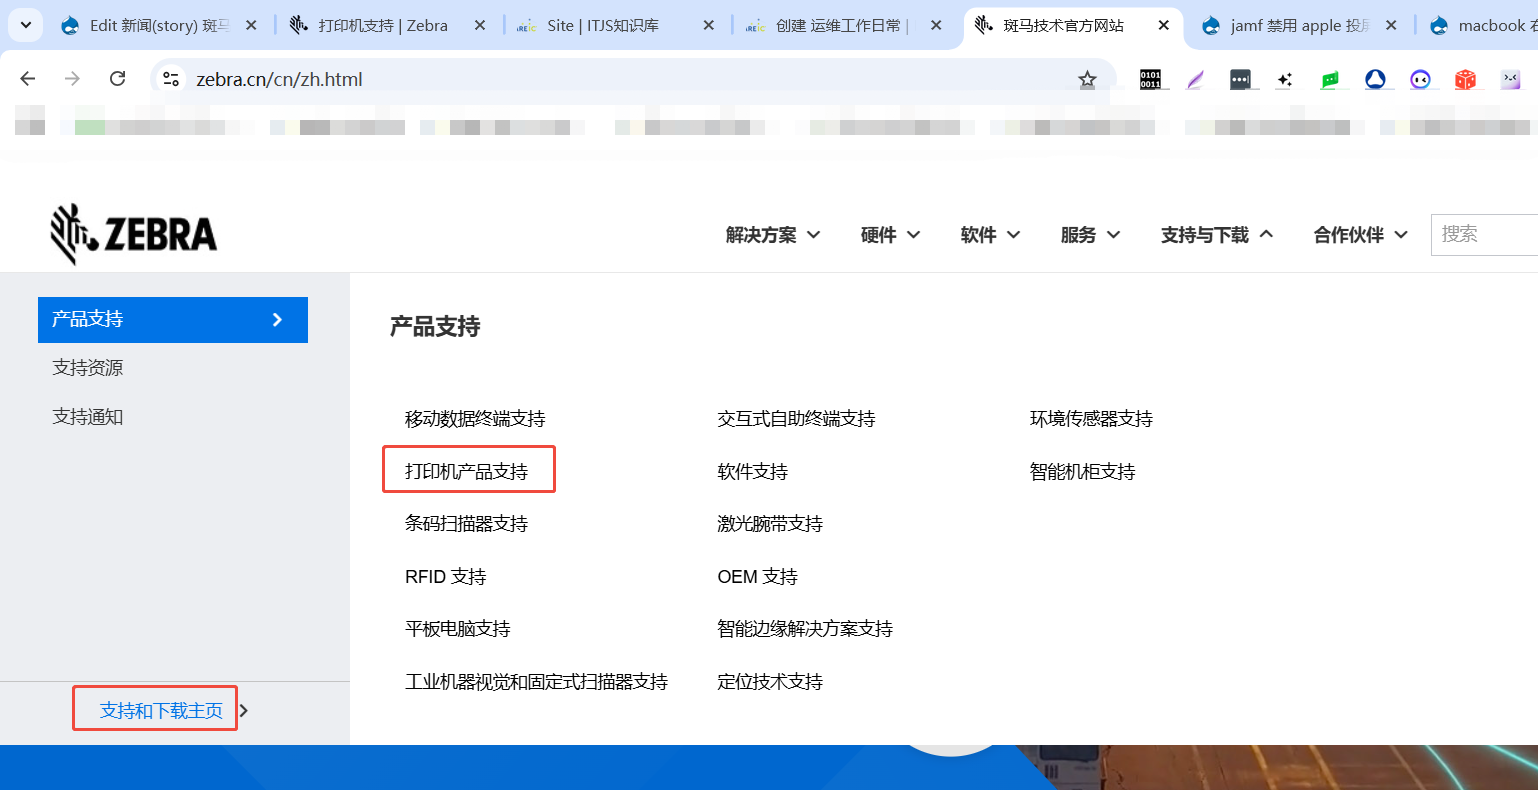The width and height of the screenshot is (1538, 790).
Task: Select 支持通知 in the left sidebar
Action: (x=88, y=417)
